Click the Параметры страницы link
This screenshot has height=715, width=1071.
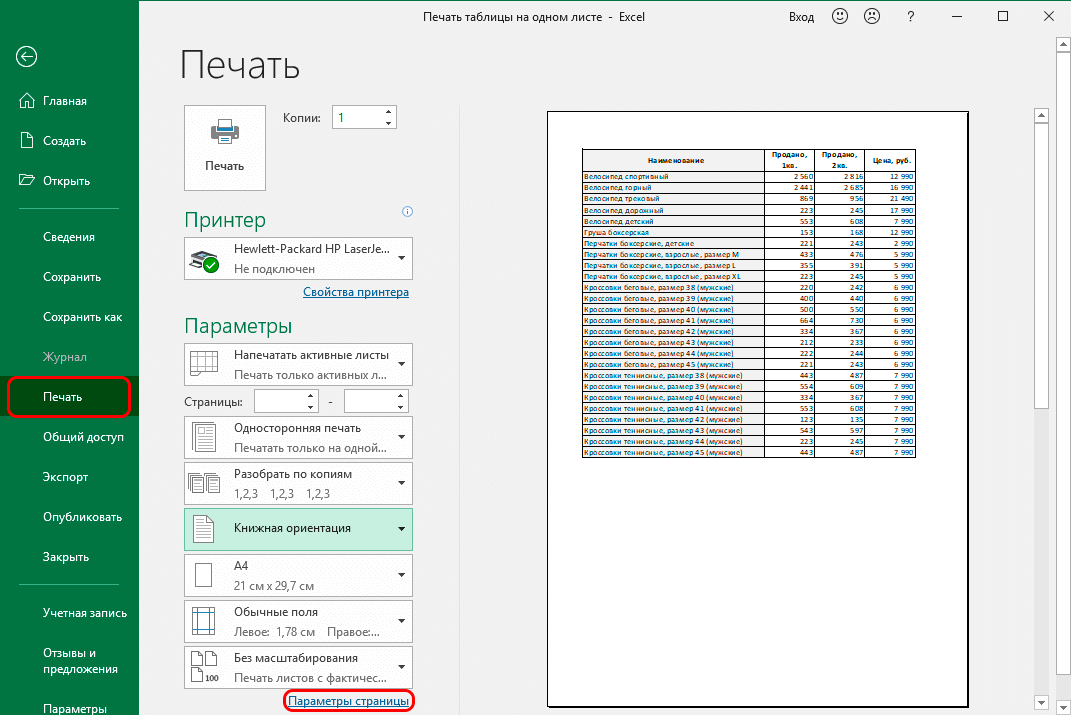click(x=348, y=700)
